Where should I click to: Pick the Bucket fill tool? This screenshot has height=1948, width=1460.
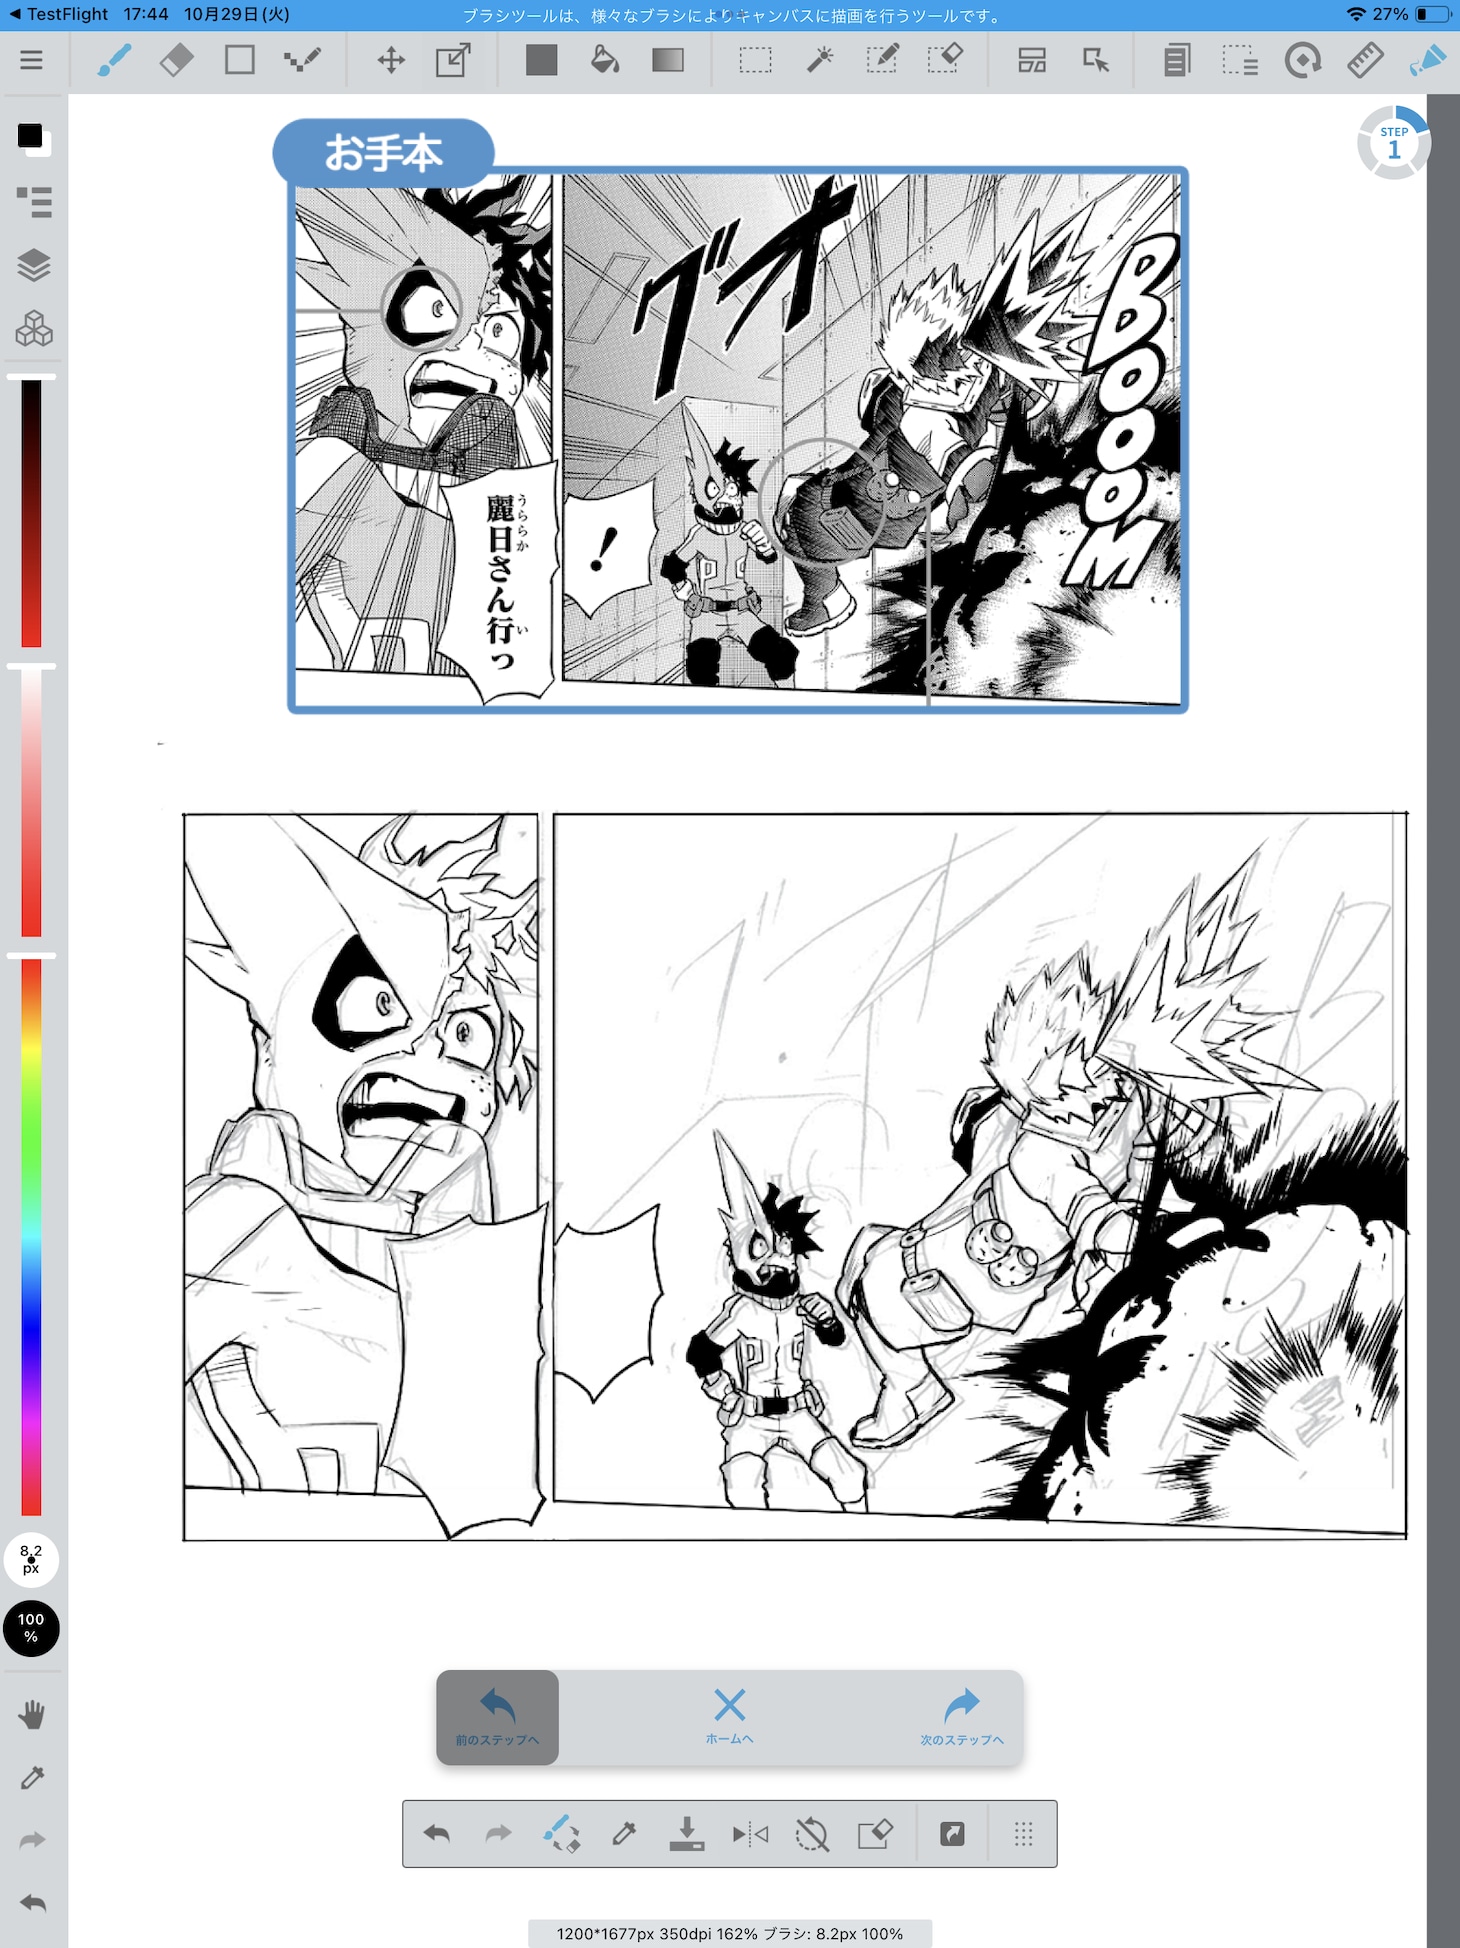pos(604,60)
